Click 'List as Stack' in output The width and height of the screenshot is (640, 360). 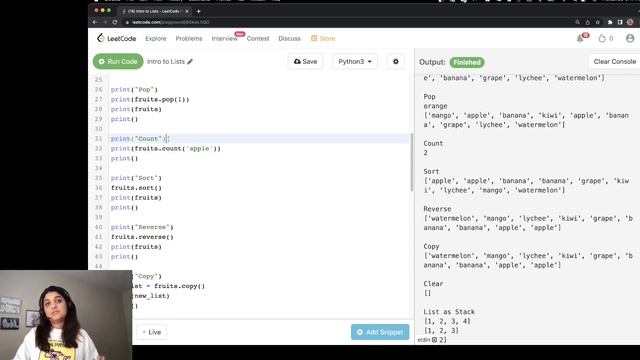tap(449, 312)
